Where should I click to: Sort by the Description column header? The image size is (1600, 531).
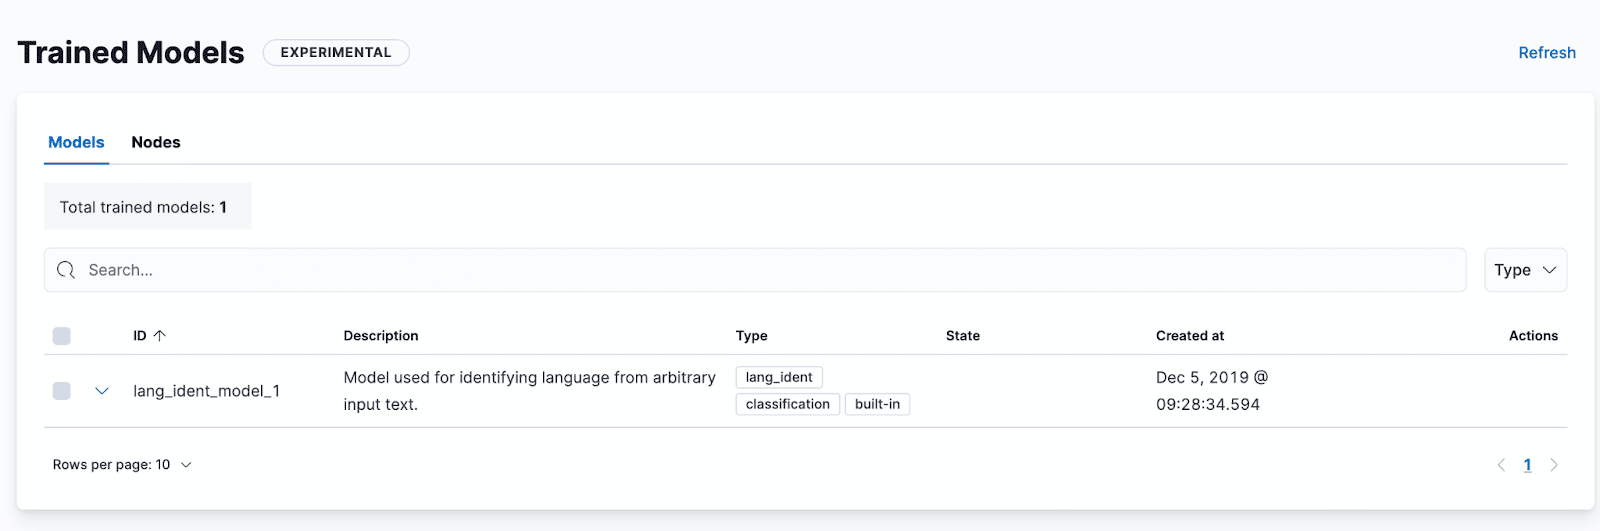[x=381, y=336]
